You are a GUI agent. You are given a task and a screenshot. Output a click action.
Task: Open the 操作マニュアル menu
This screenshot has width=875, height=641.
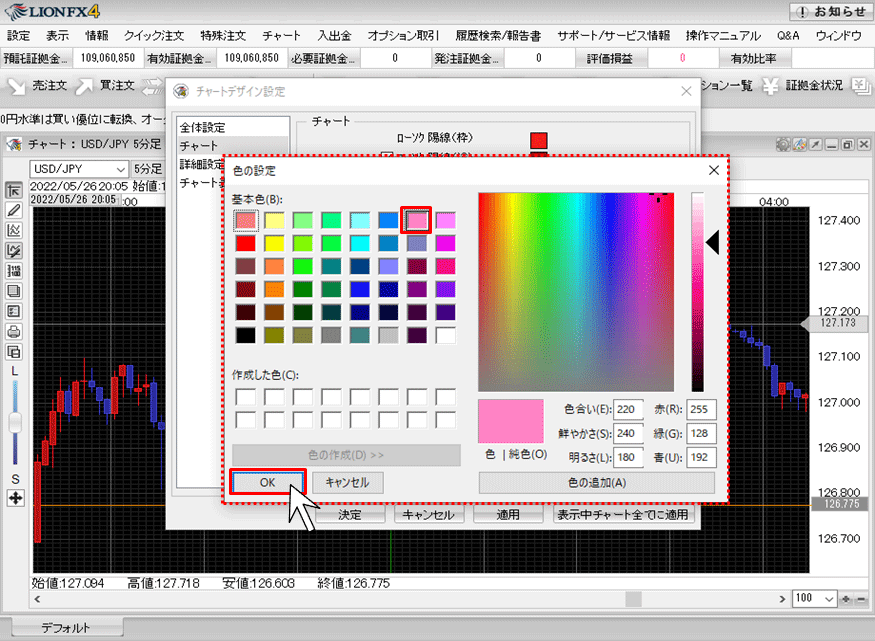(723, 36)
